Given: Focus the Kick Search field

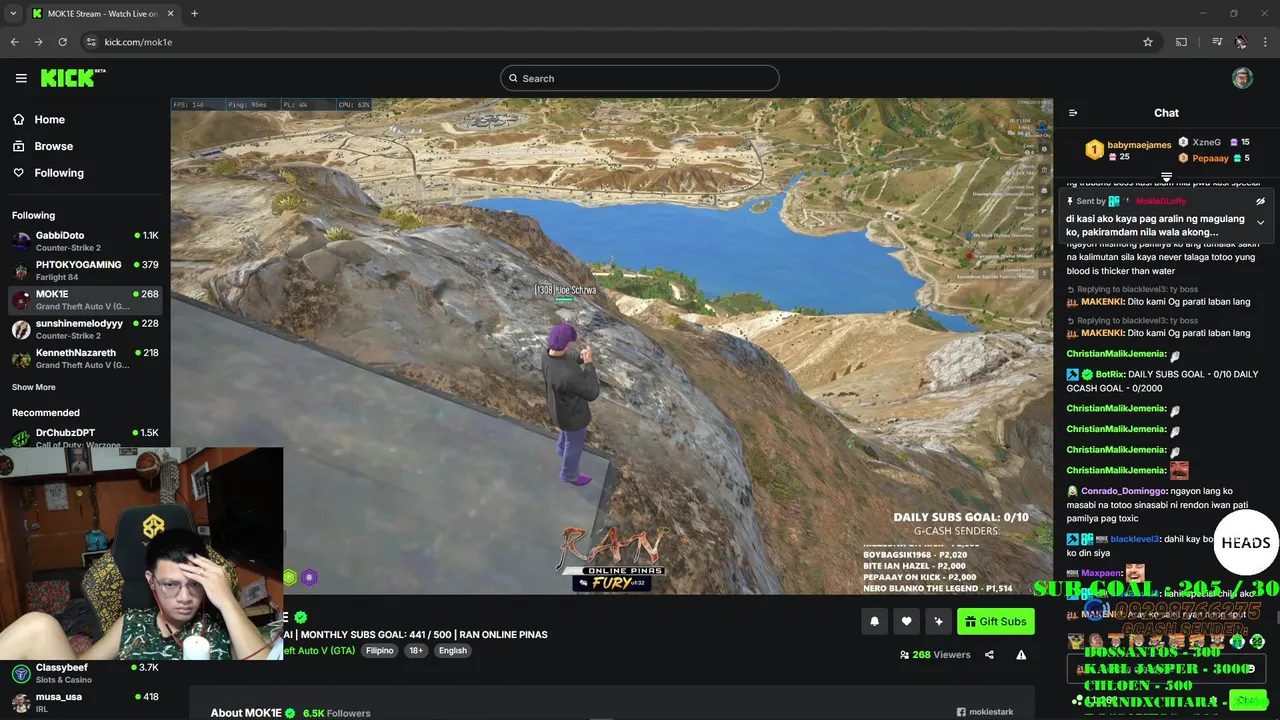Looking at the screenshot, I should click(x=640, y=78).
